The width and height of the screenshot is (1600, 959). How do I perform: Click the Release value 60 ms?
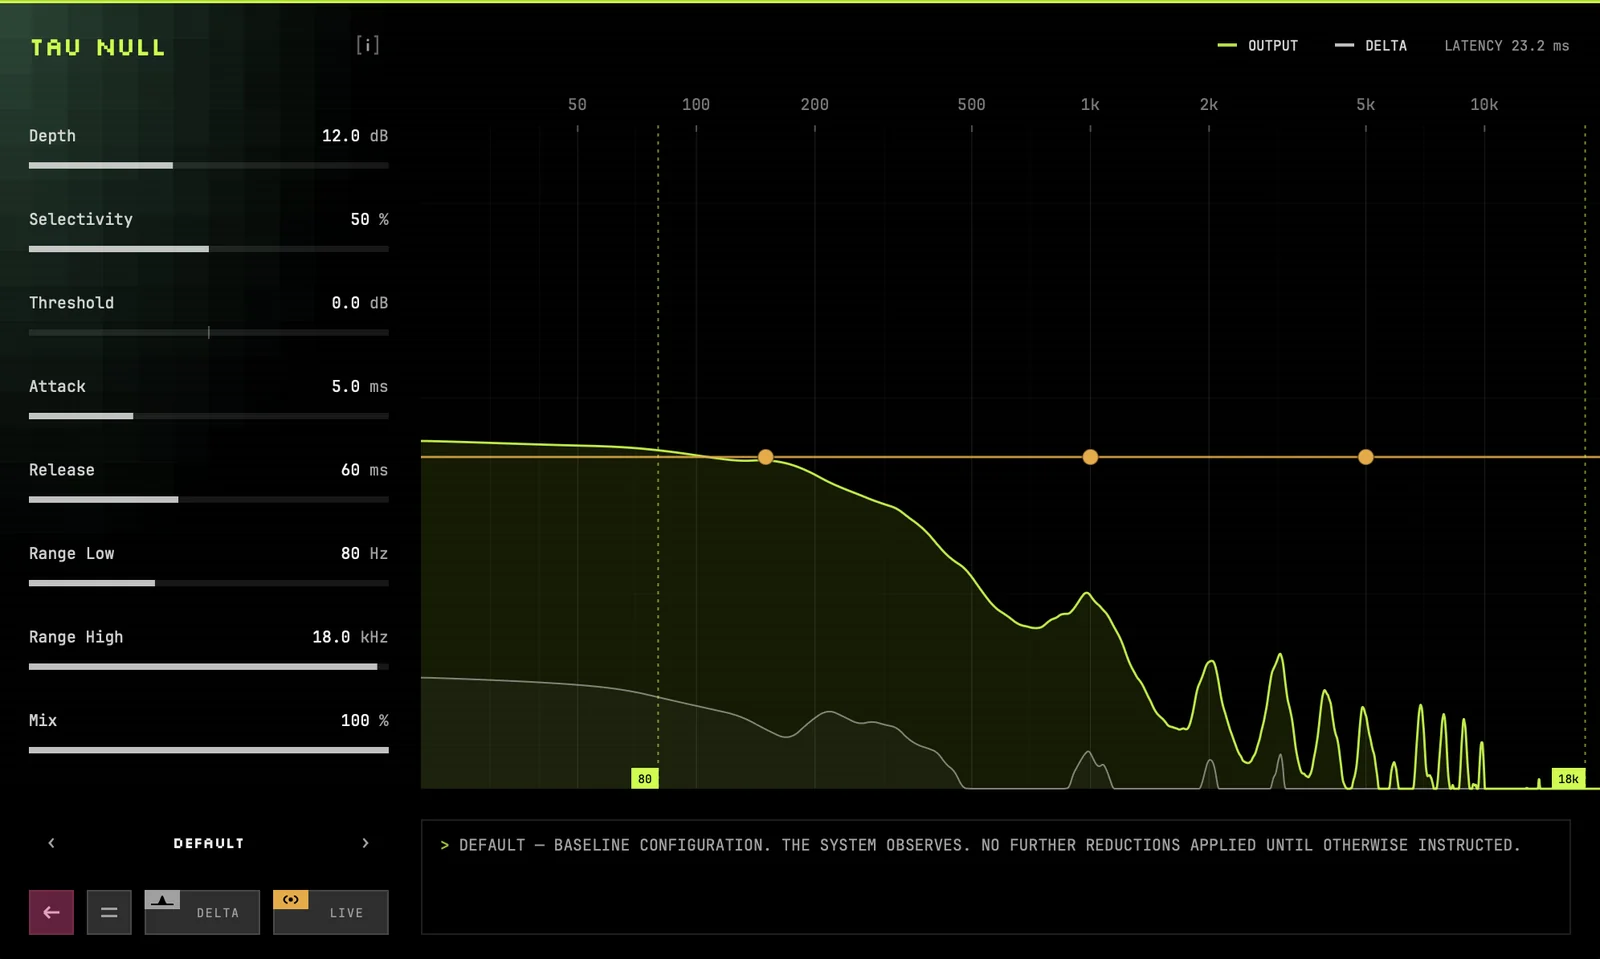click(x=364, y=470)
